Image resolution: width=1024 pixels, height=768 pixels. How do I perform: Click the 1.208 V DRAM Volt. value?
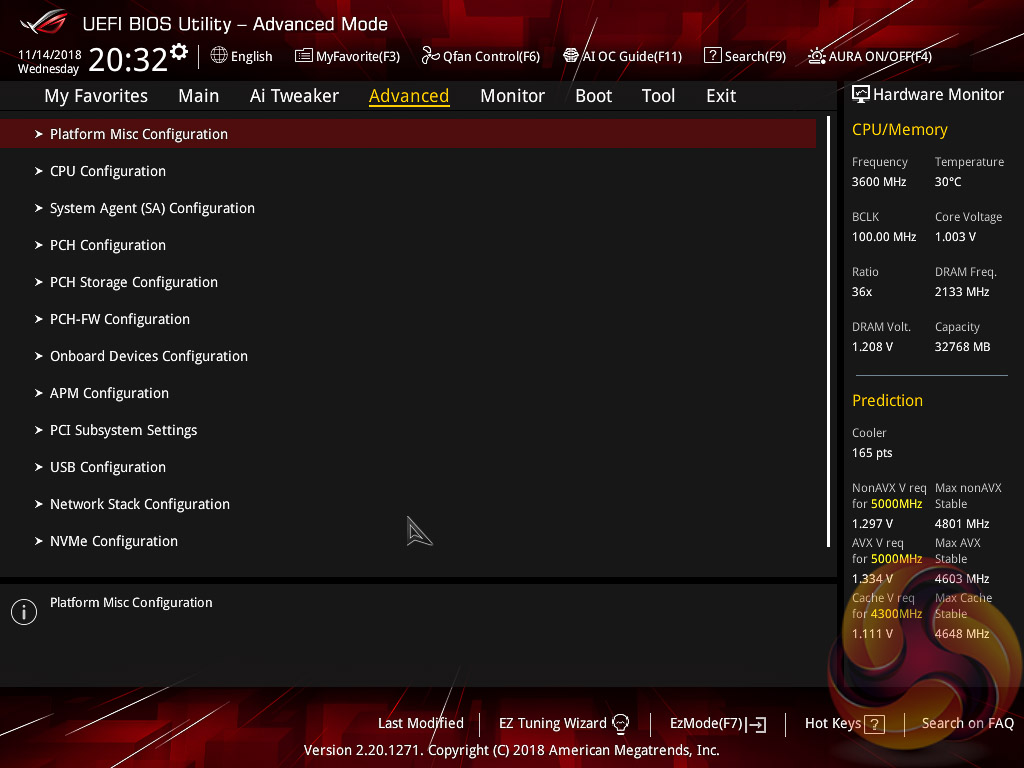pos(872,347)
